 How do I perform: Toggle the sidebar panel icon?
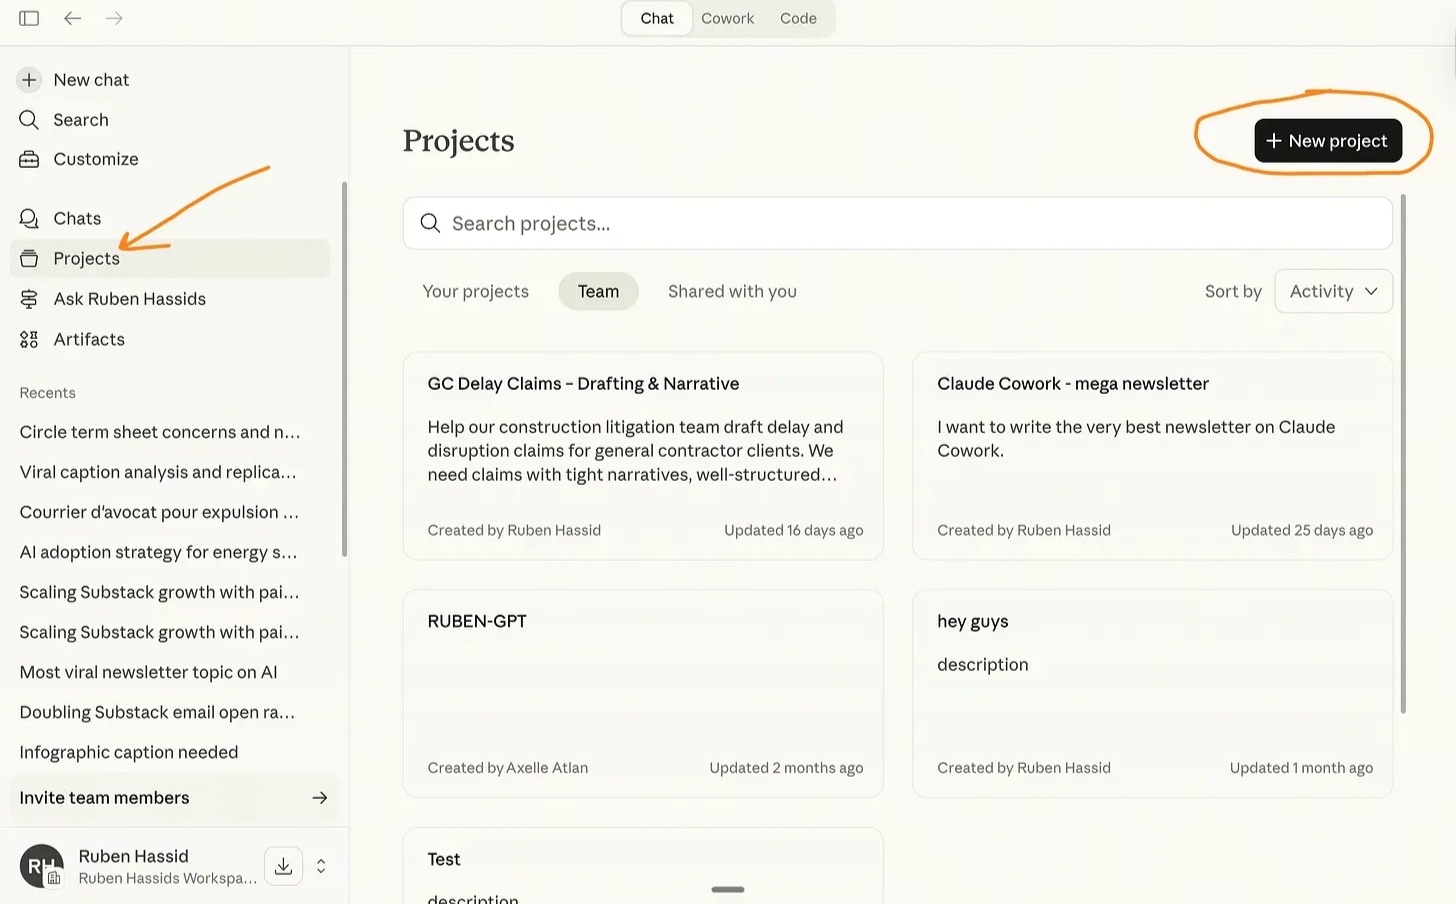[29, 18]
